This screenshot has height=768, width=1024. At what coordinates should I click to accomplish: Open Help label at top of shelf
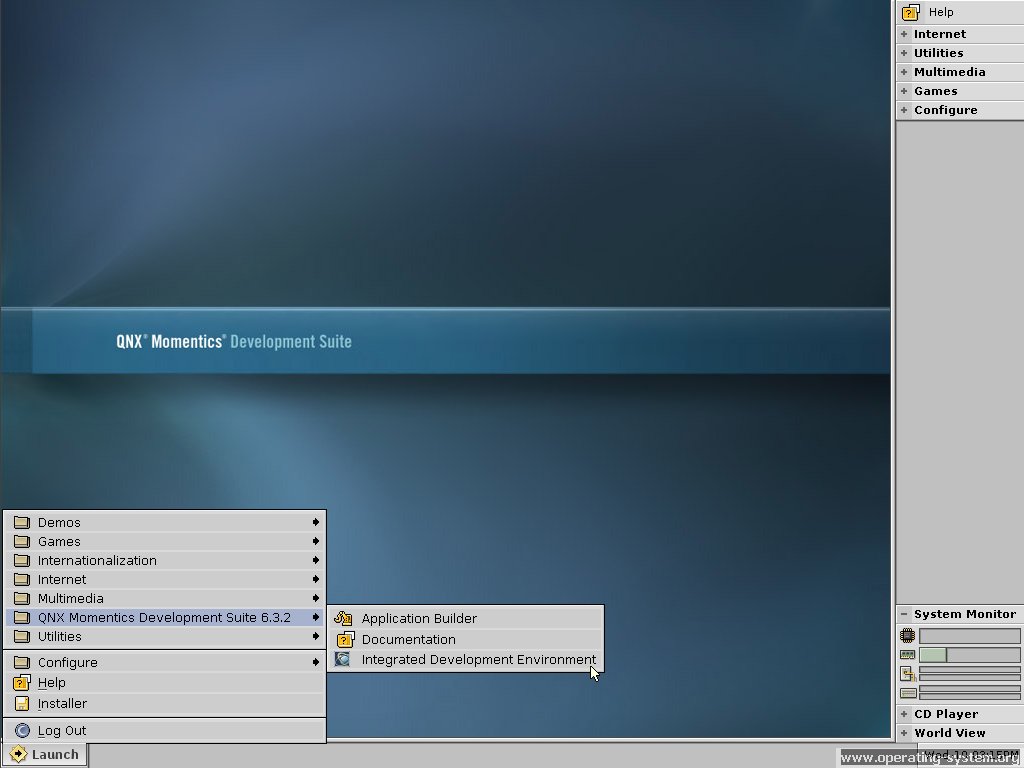(941, 12)
